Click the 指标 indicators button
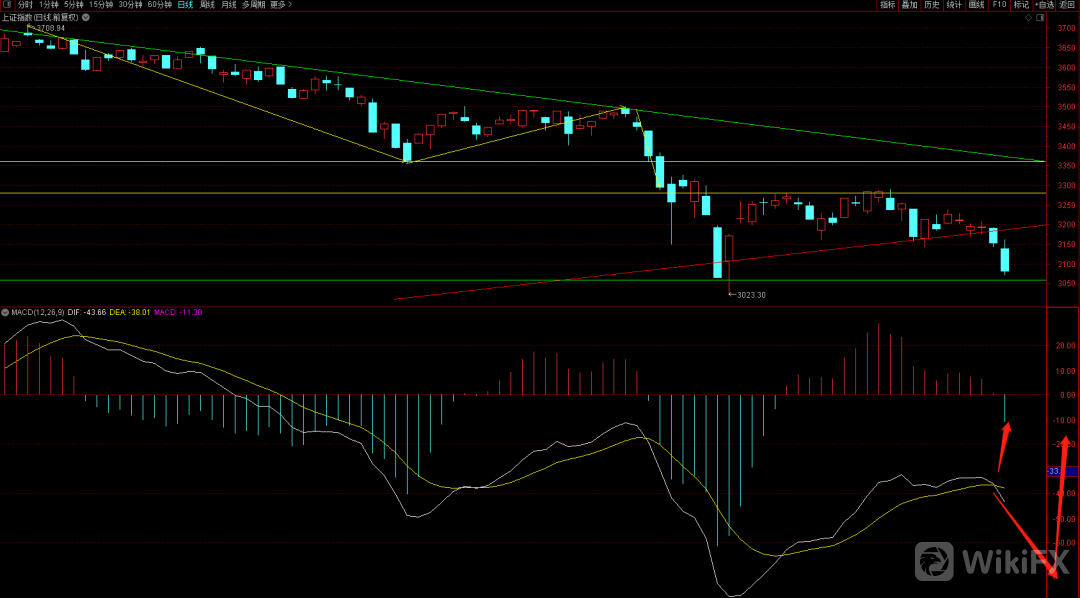 (887, 5)
